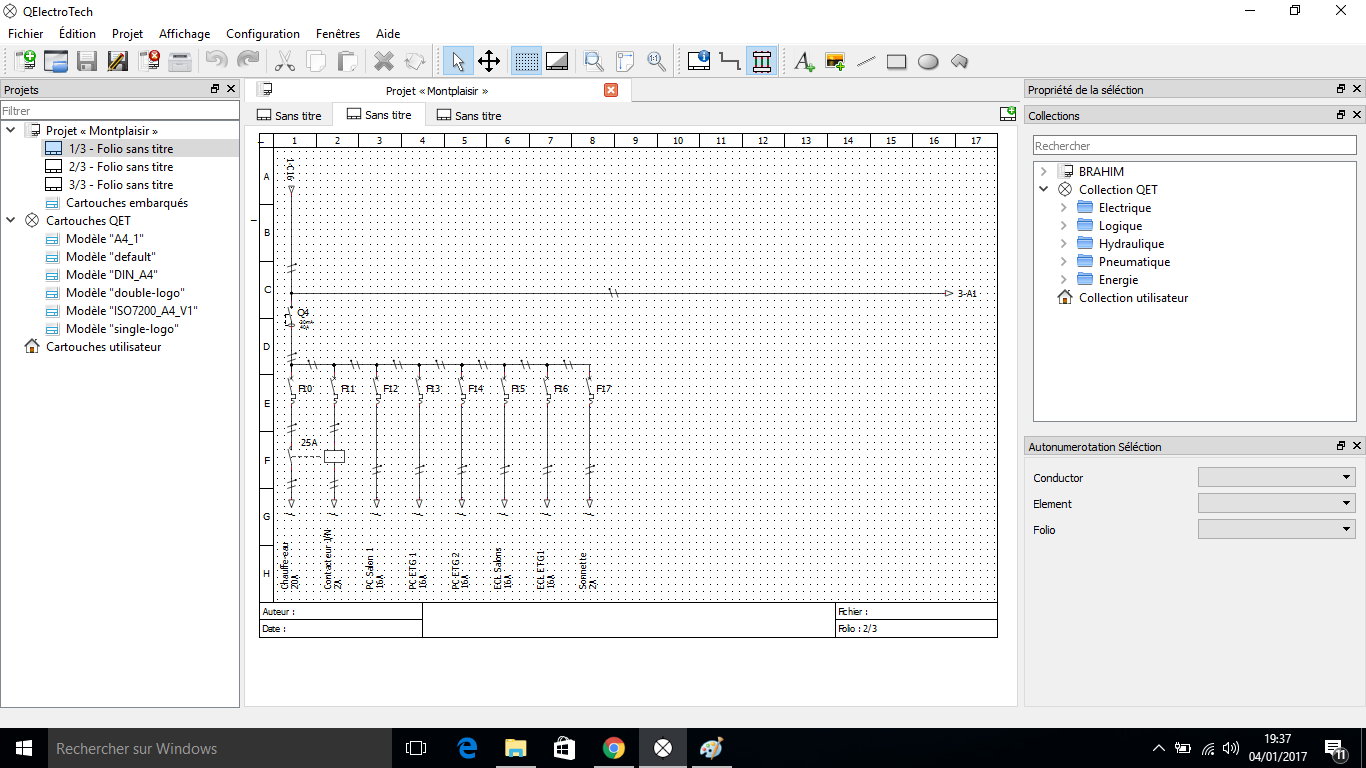Screen dimensions: 1366x768
Task: Switch to the third Sans titre tab
Action: coord(469,116)
